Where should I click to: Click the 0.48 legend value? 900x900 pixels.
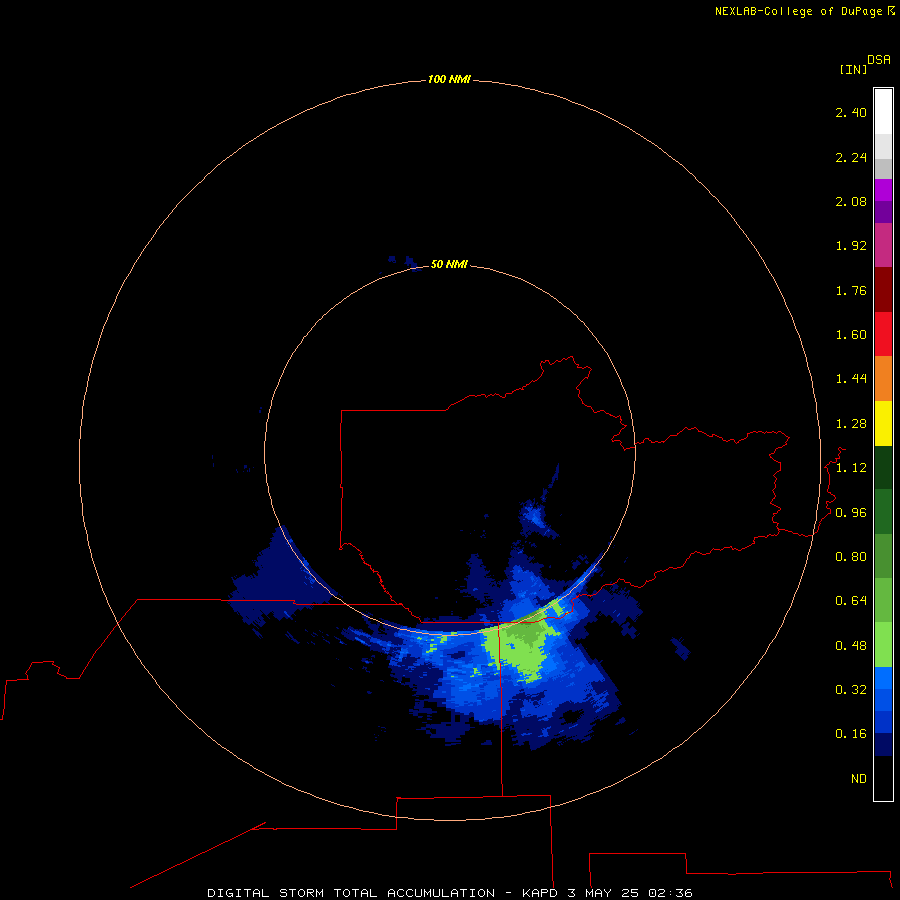(851, 646)
